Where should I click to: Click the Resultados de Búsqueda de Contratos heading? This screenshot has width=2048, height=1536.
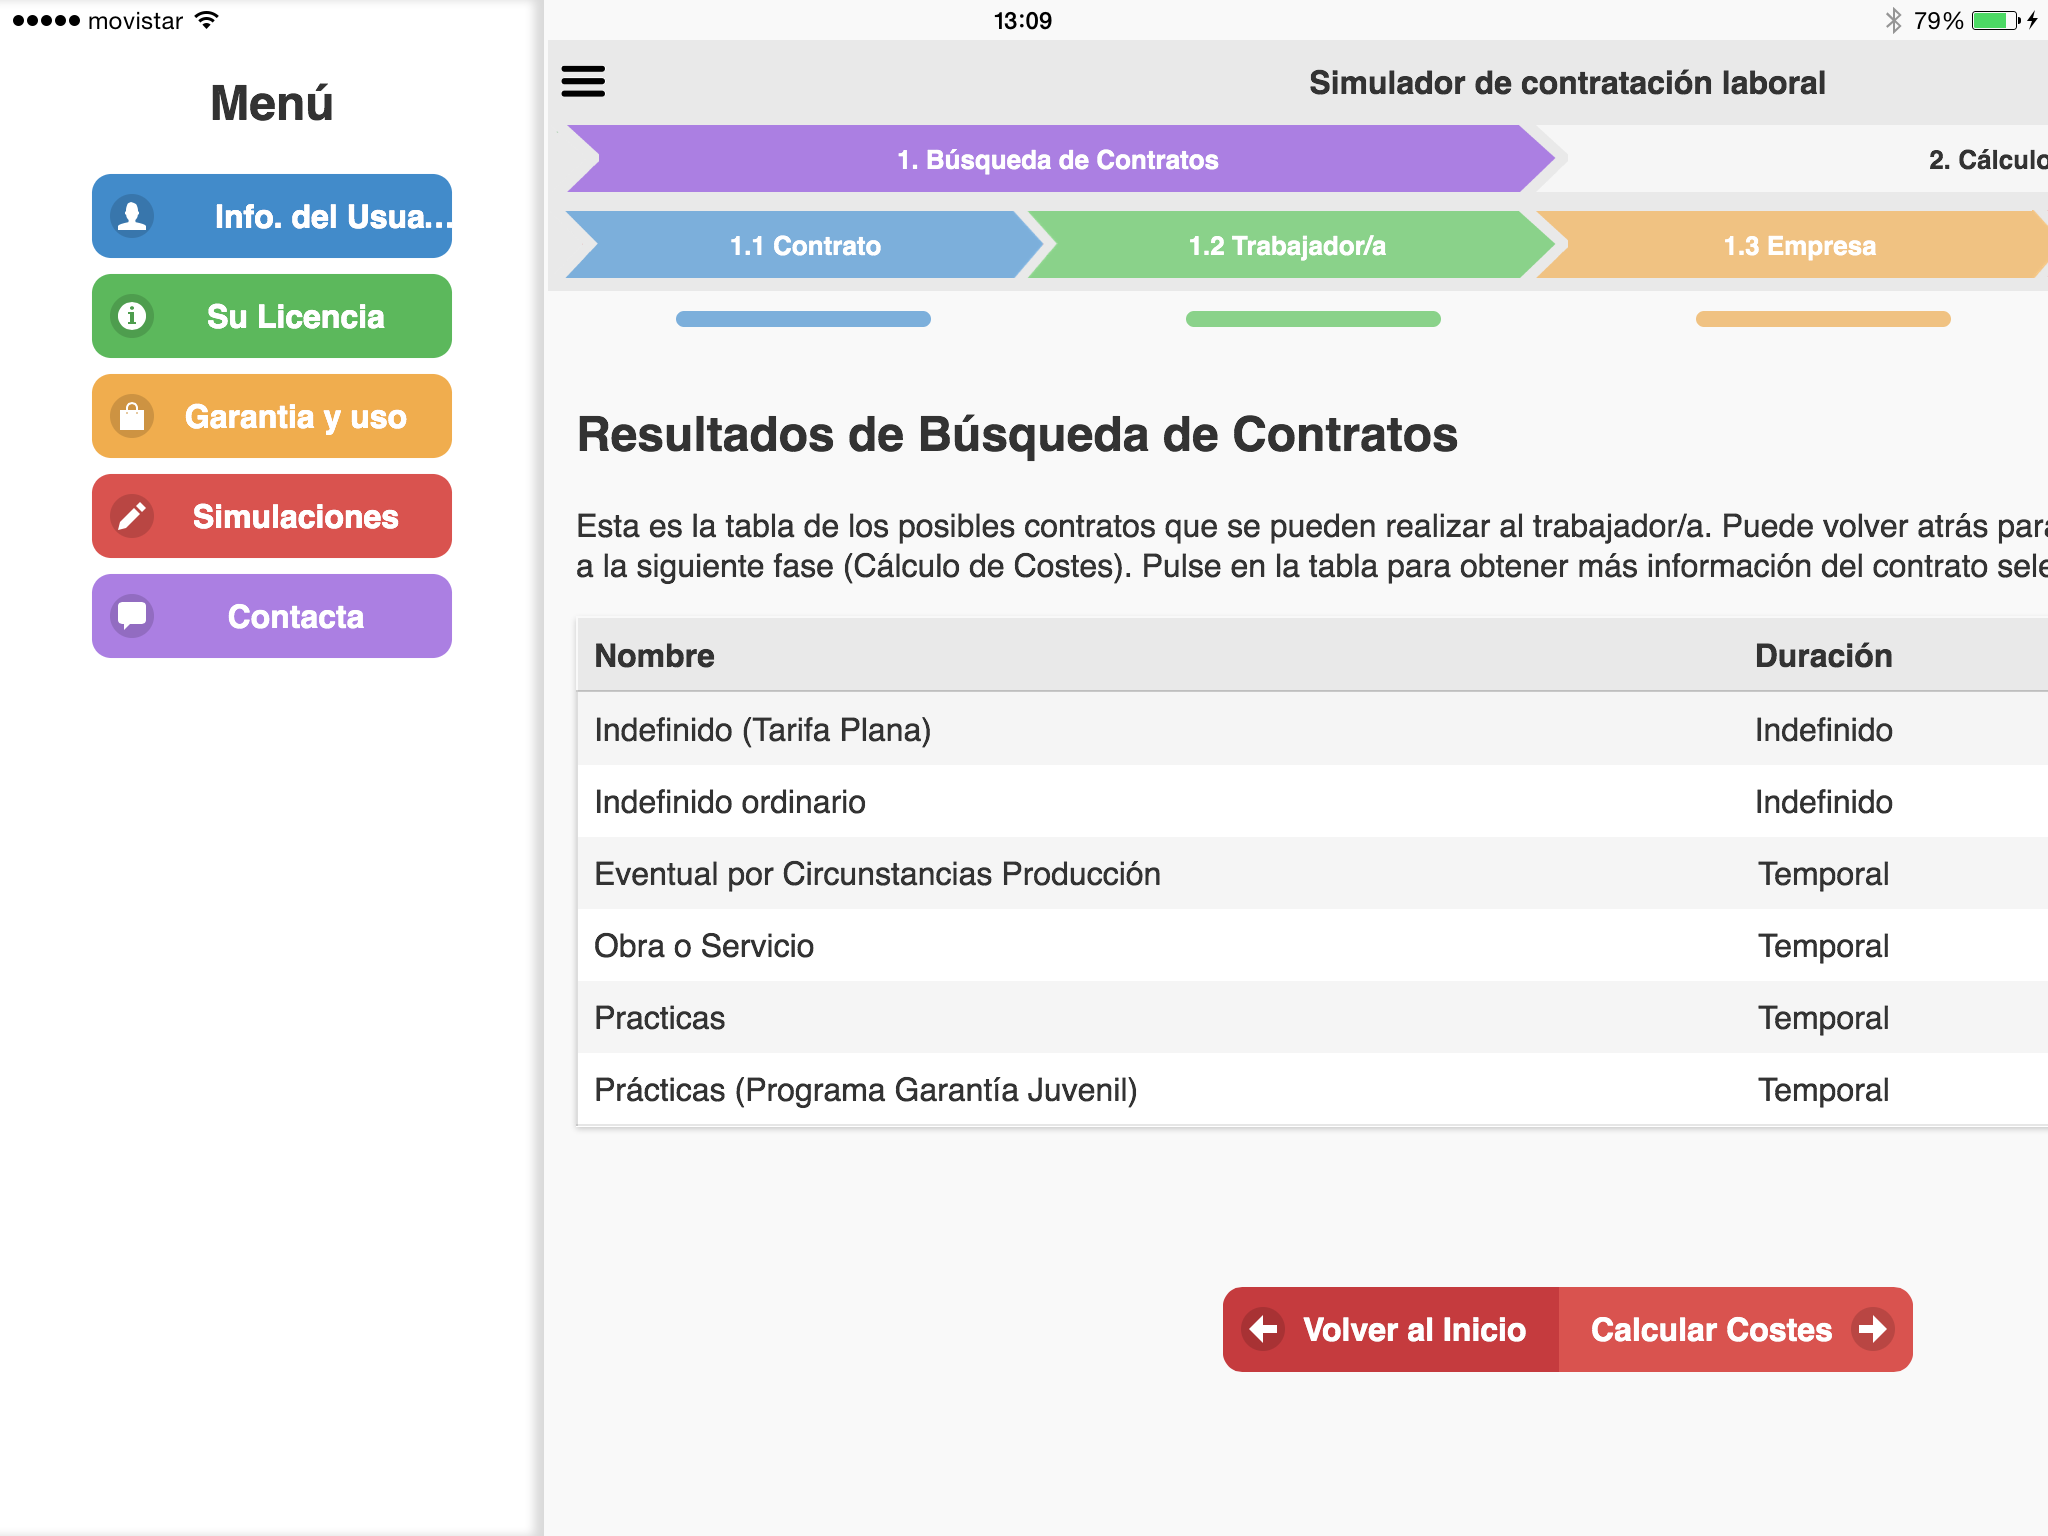(1017, 435)
